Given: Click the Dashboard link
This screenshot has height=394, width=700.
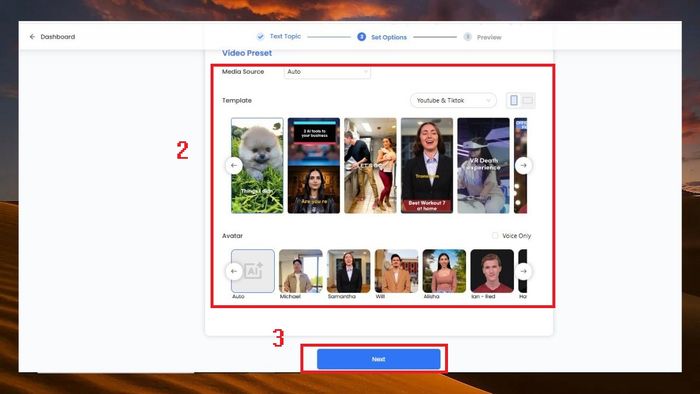Looking at the screenshot, I should point(58,37).
